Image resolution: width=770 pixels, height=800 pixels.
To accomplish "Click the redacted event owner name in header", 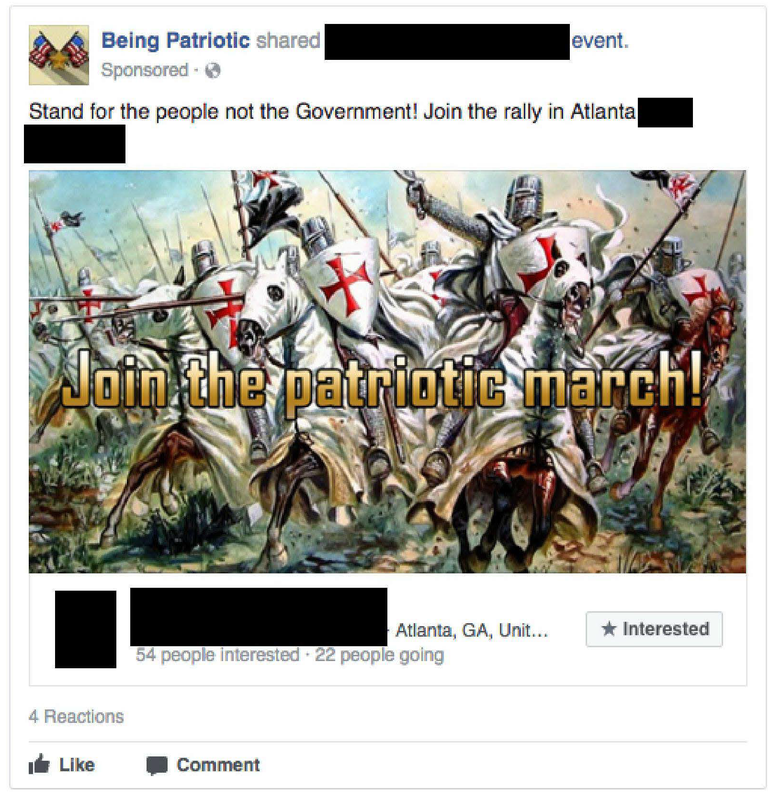I will click(x=447, y=41).
